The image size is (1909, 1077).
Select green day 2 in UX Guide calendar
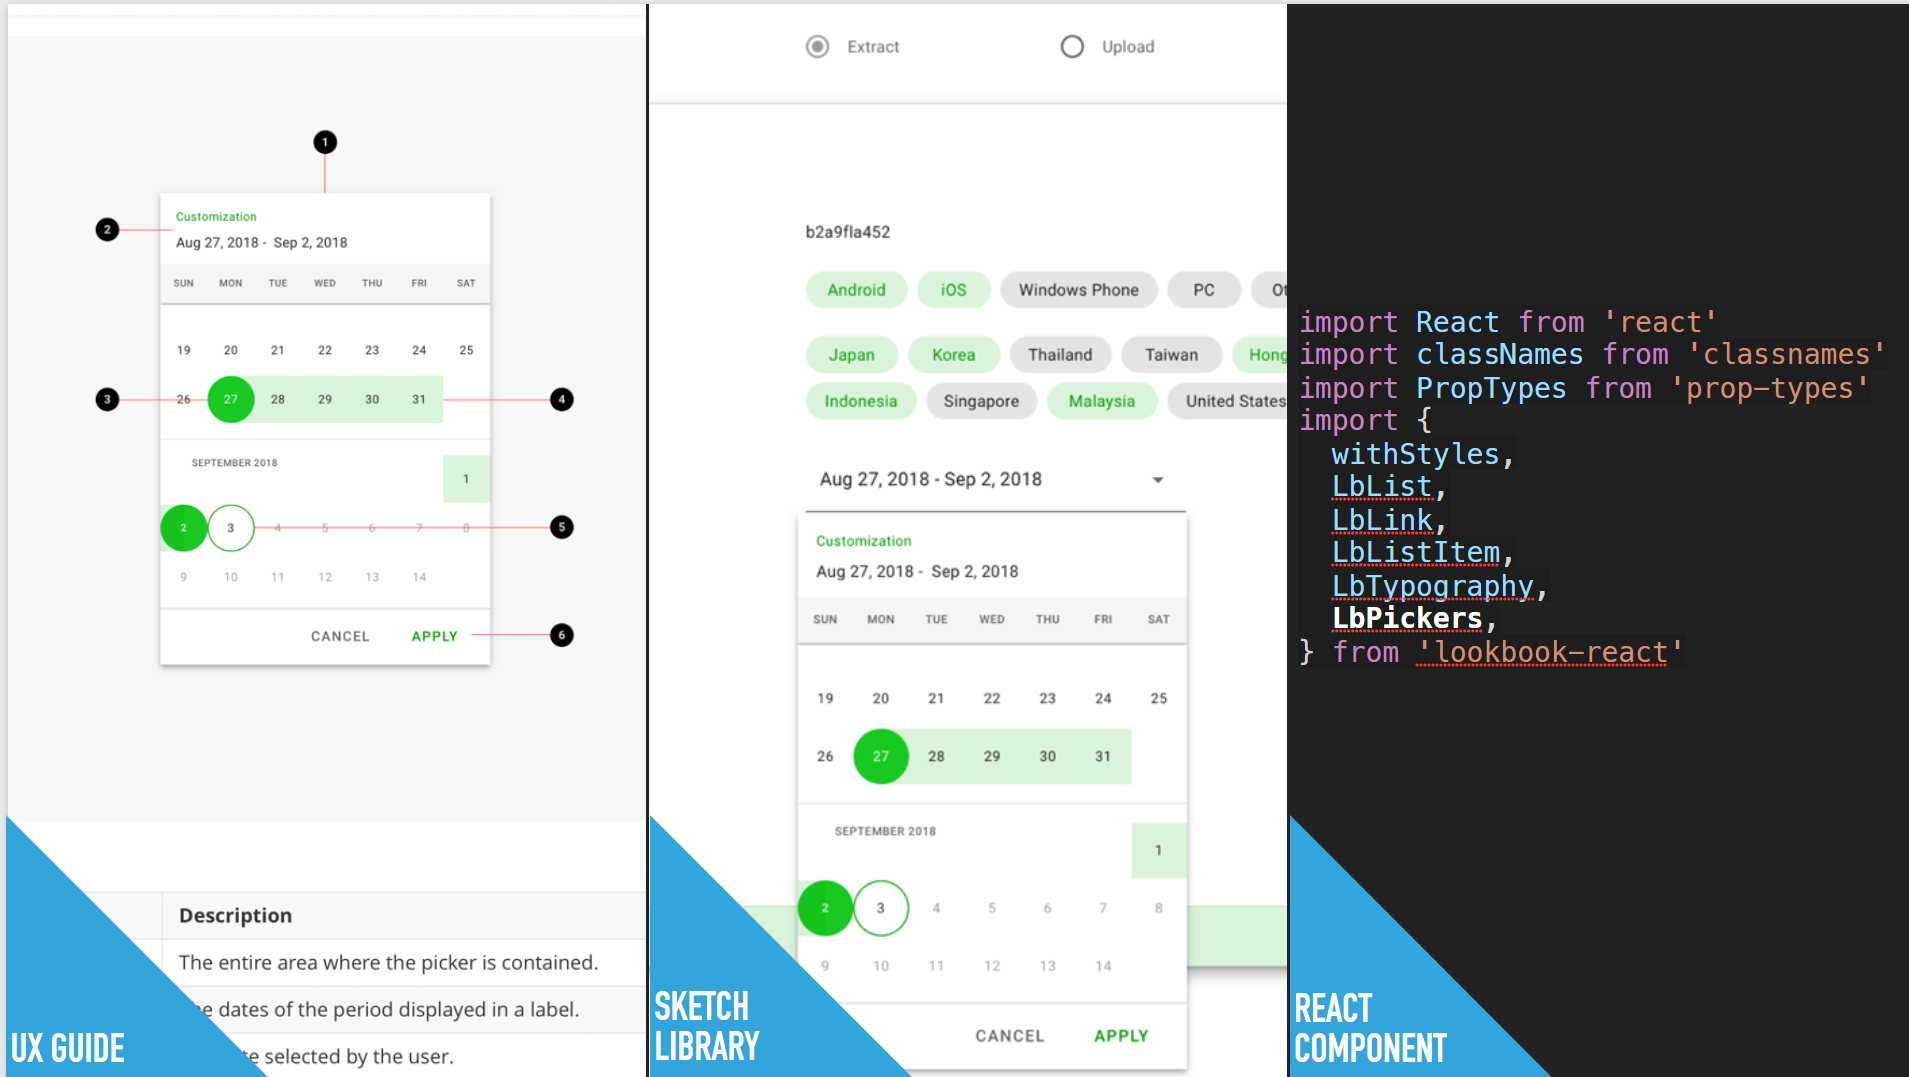[x=184, y=528]
